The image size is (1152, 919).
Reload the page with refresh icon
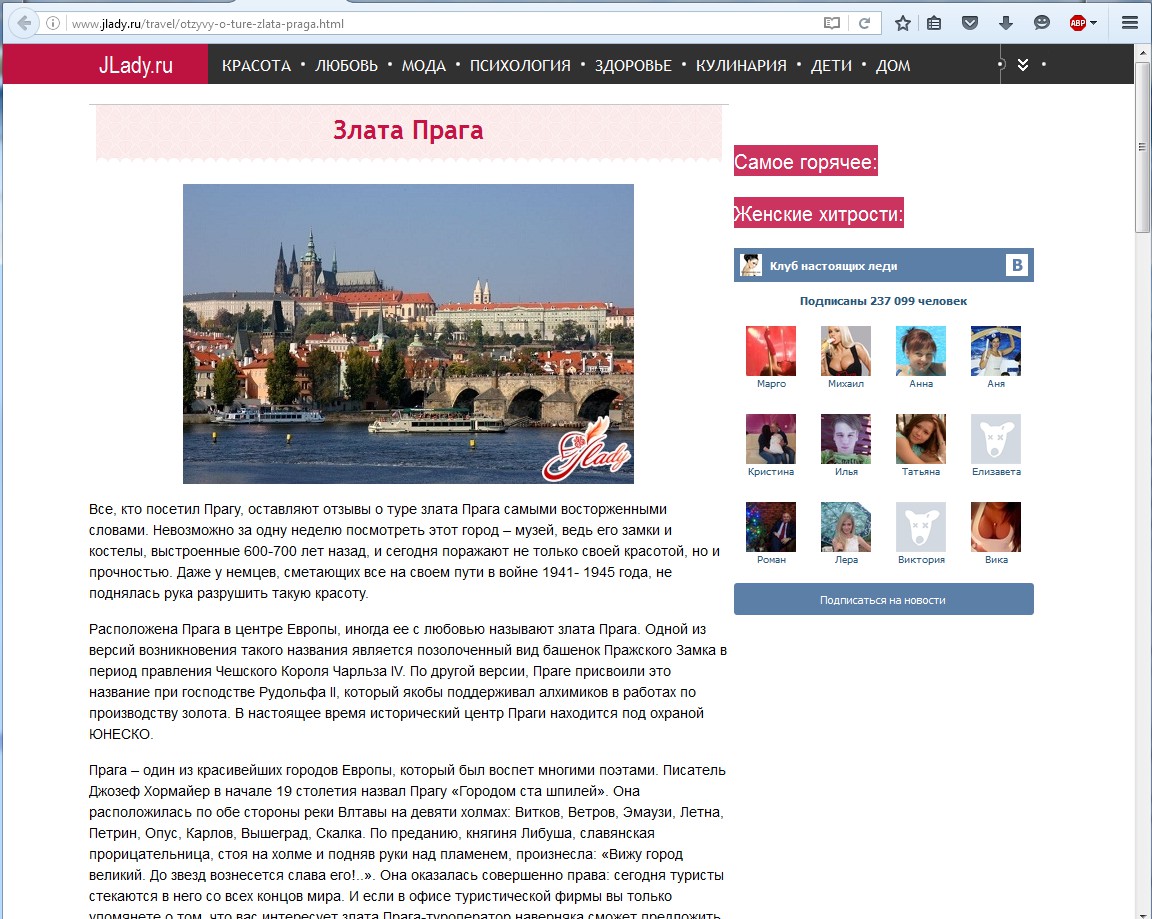[865, 24]
